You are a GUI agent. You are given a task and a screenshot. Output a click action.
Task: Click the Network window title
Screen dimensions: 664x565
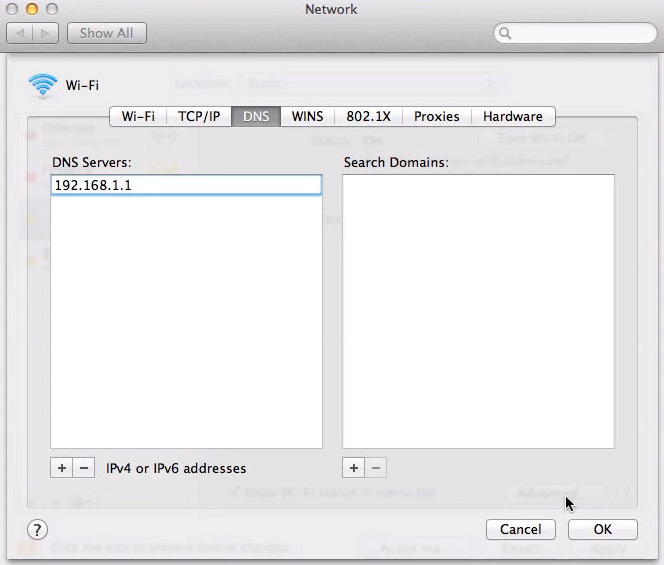point(331,9)
